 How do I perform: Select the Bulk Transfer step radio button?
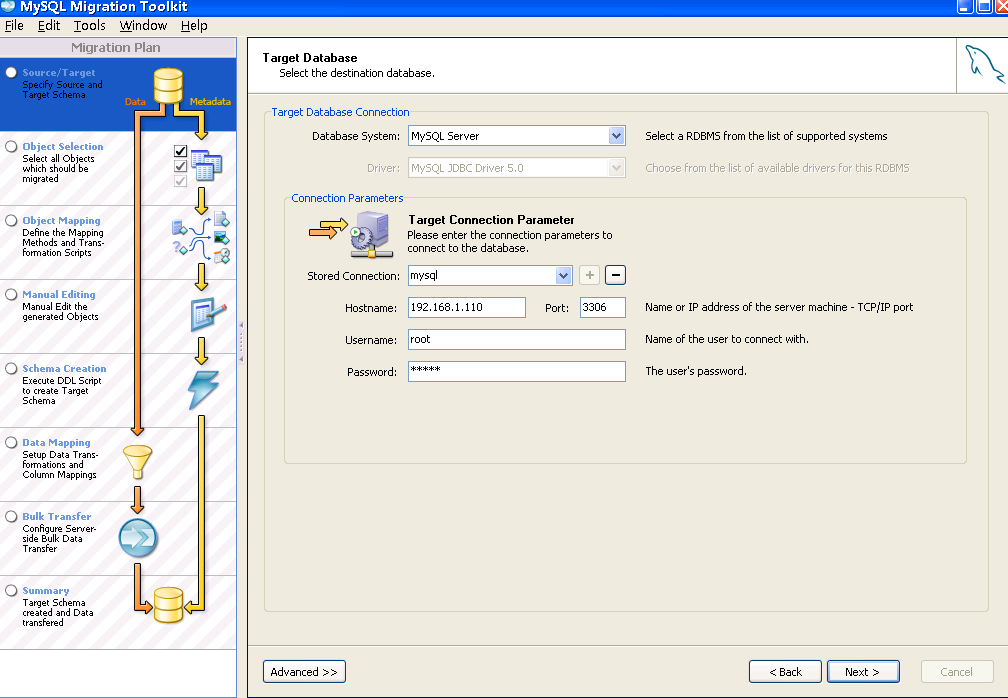click(11, 516)
